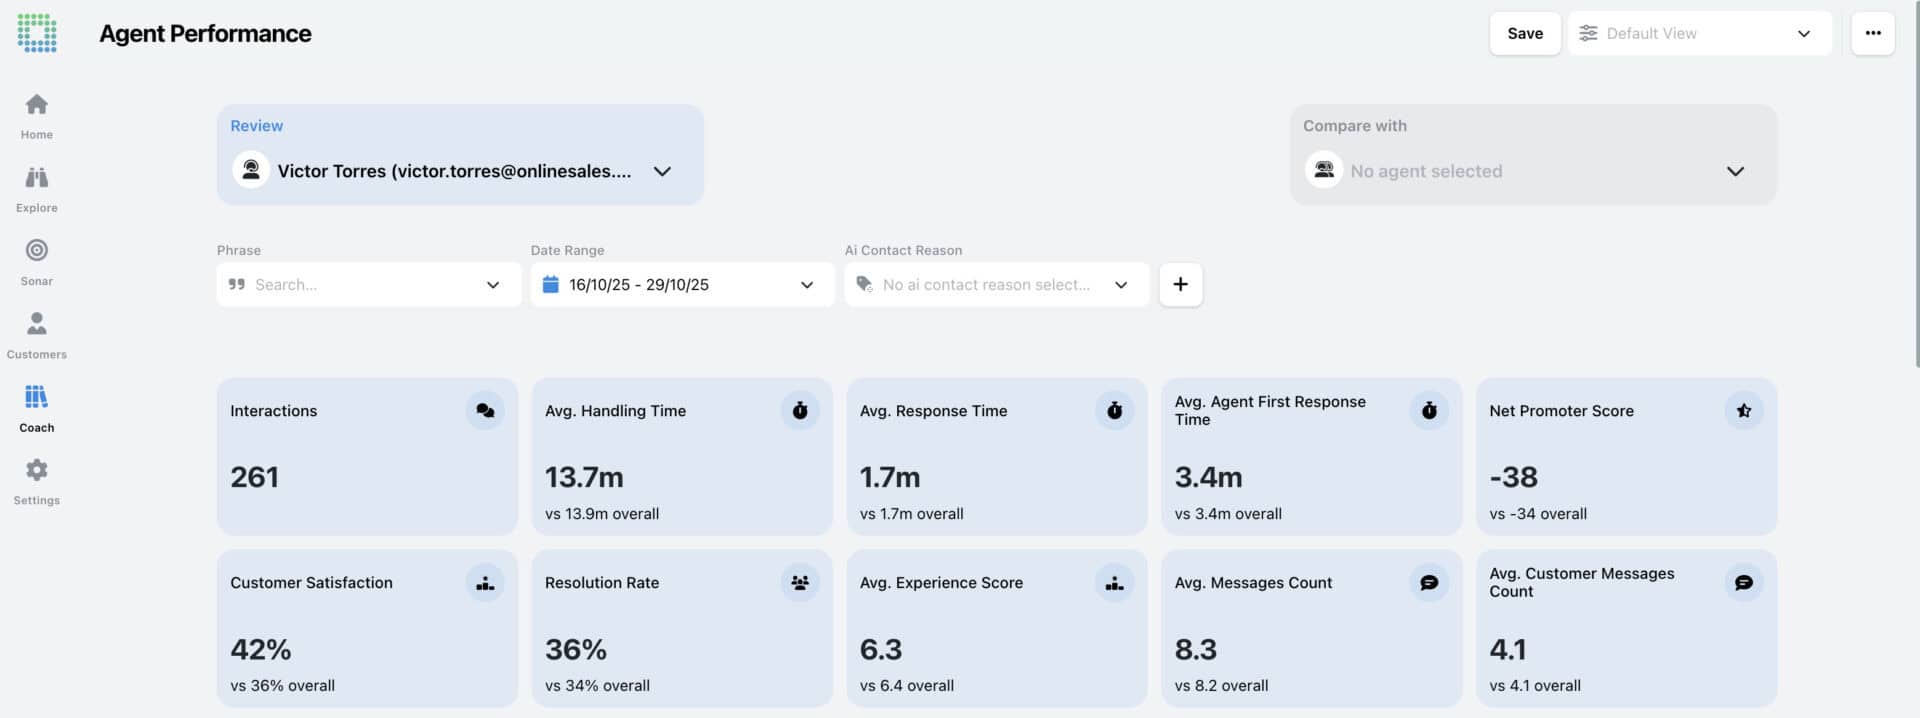Image resolution: width=1920 pixels, height=718 pixels.
Task: Open the Default View selector
Action: pos(1699,34)
